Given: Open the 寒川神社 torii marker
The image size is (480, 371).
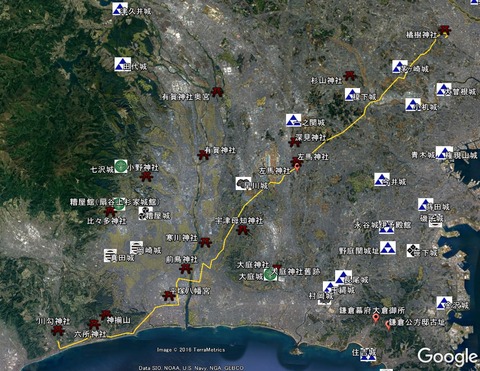Looking at the screenshot, I should click(205, 242).
